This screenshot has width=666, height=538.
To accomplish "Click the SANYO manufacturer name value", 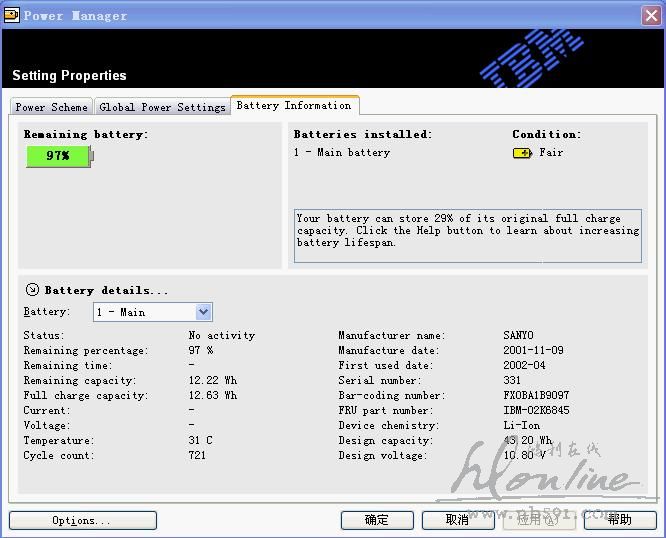I will [x=518, y=336].
